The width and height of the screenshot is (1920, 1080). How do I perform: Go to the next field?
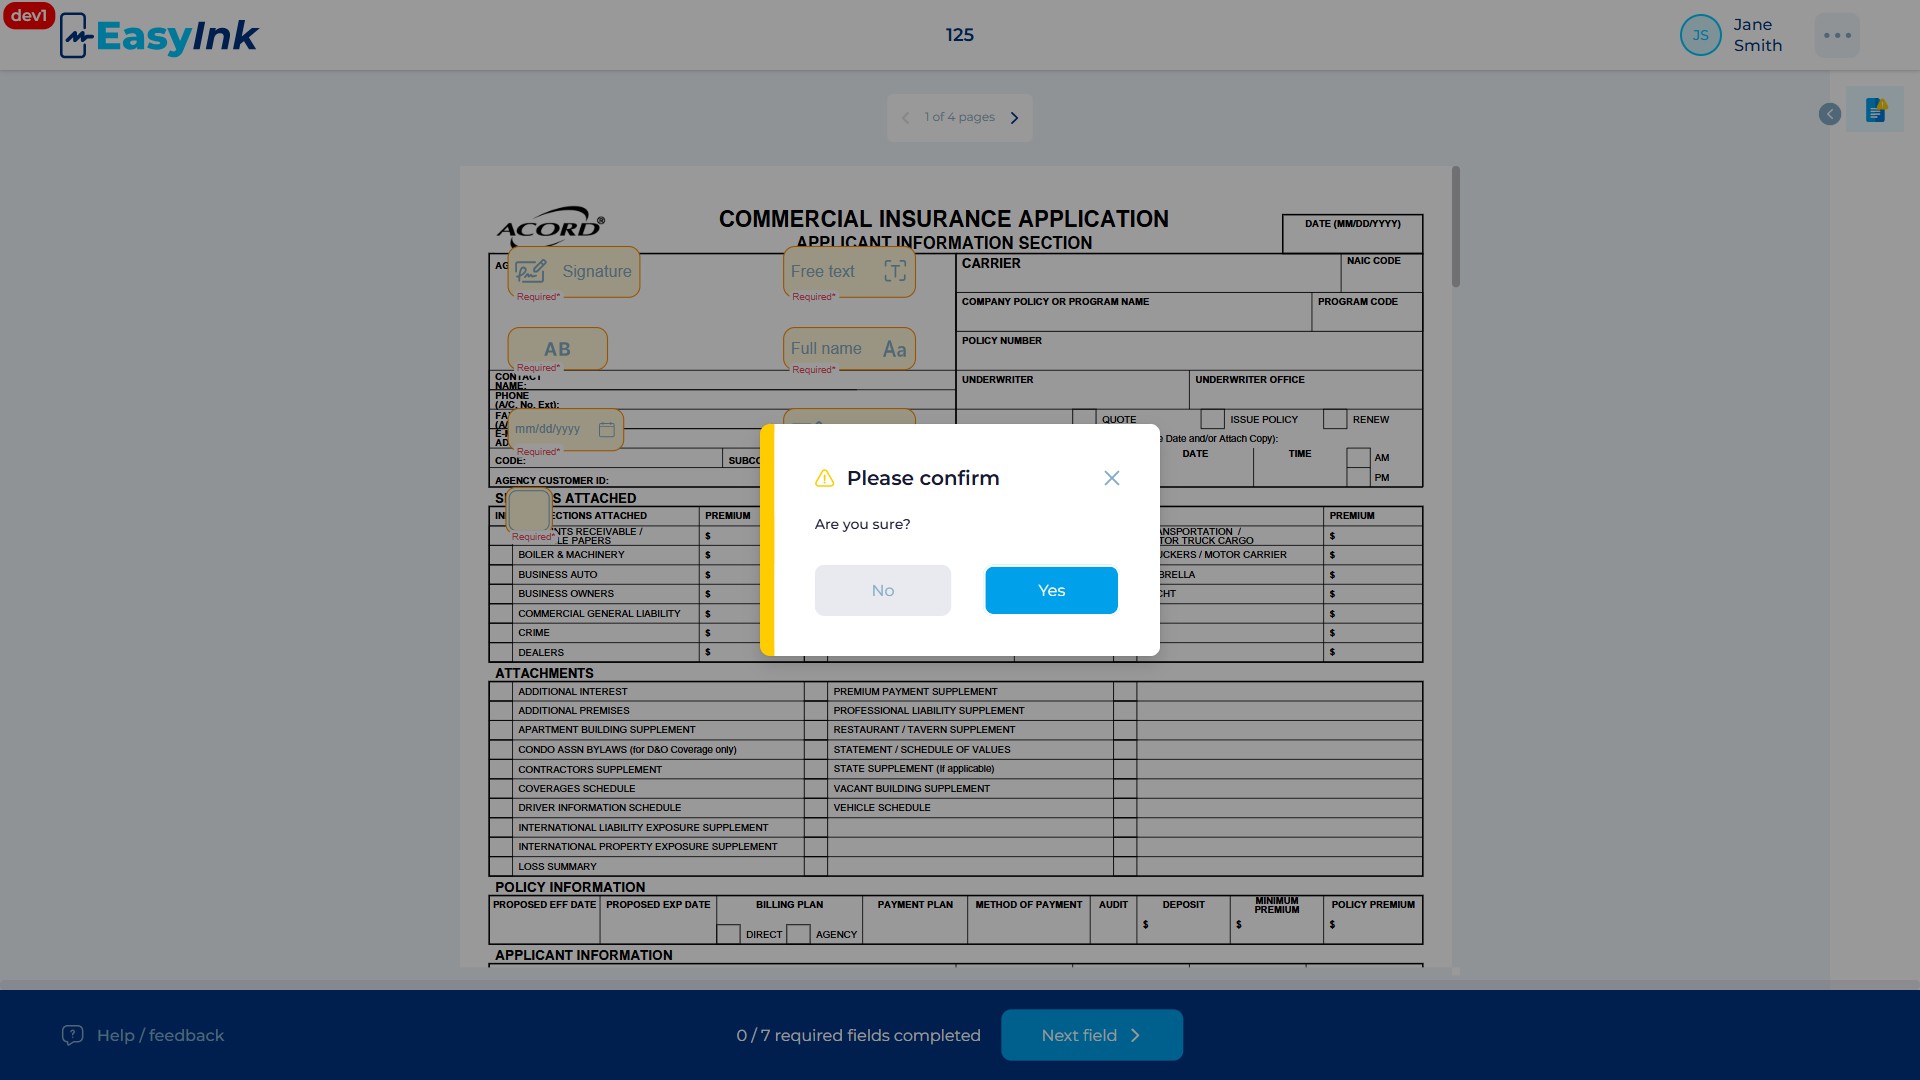(x=1092, y=1035)
